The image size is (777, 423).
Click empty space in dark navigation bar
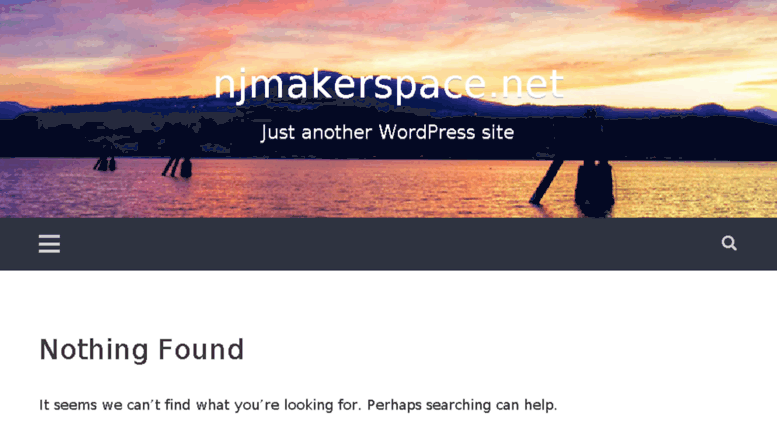388,244
